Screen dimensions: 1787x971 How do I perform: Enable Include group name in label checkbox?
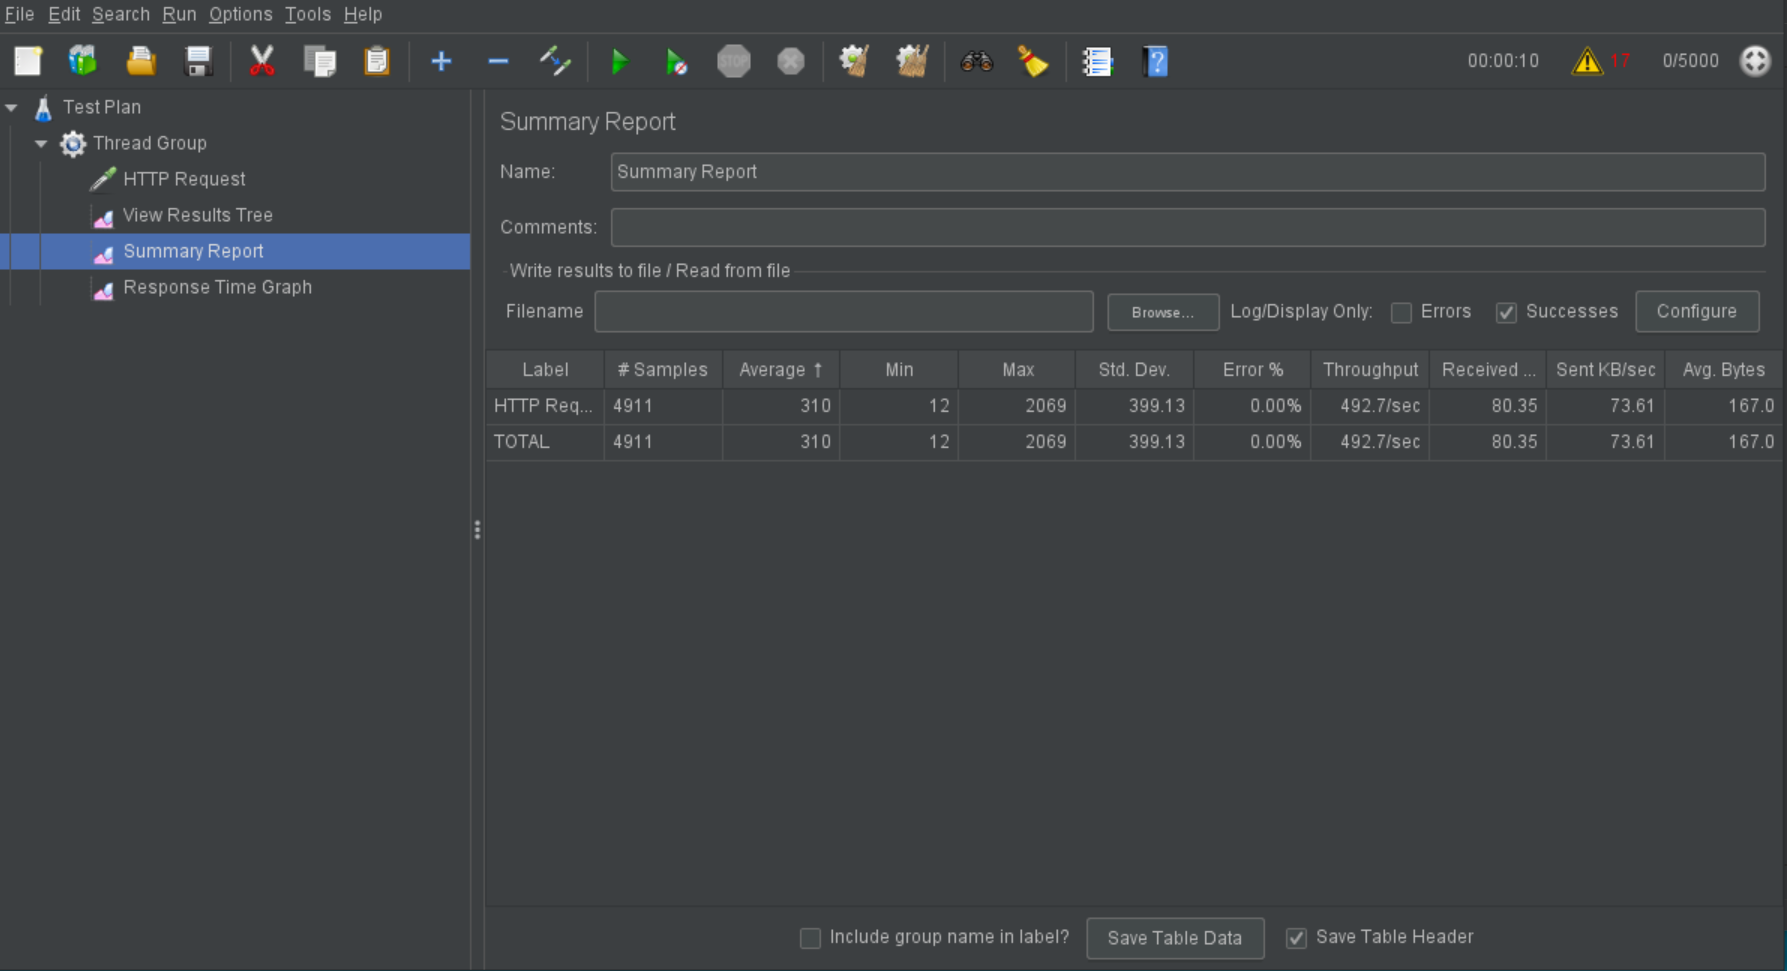tap(810, 938)
